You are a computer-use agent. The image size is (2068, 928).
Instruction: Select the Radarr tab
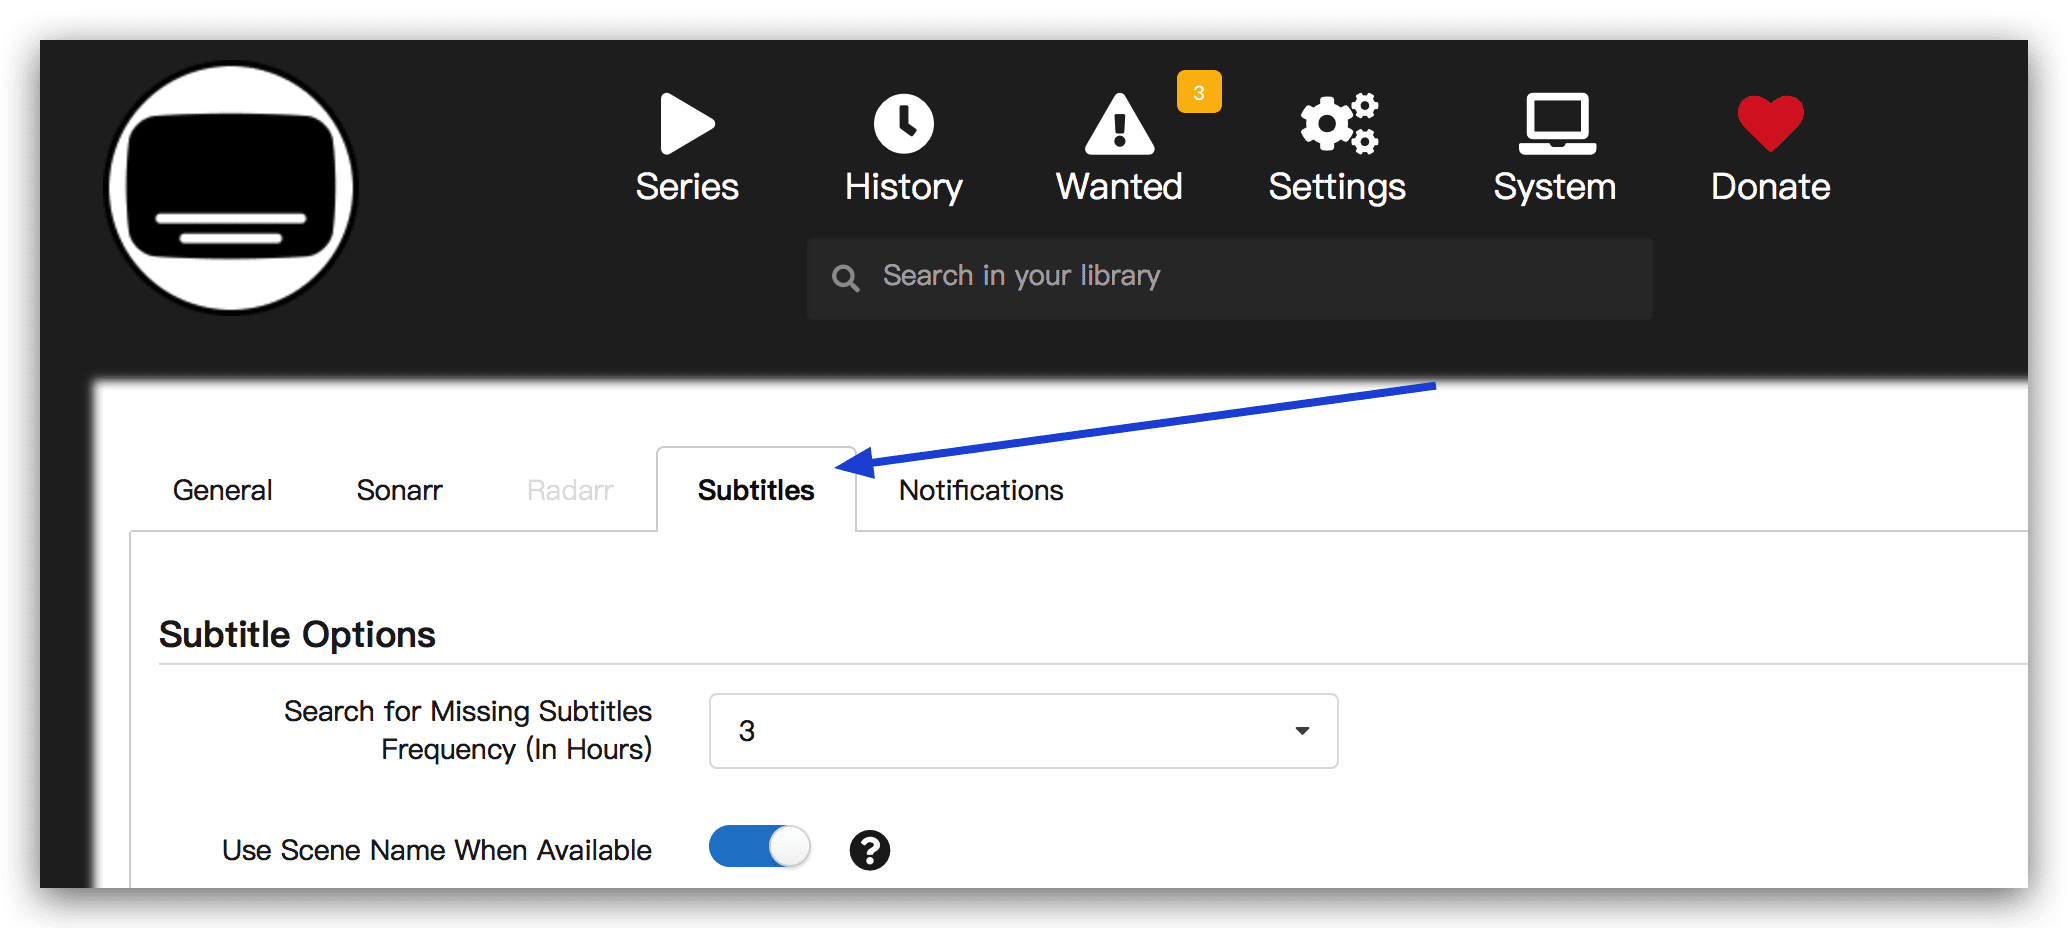tap(570, 490)
